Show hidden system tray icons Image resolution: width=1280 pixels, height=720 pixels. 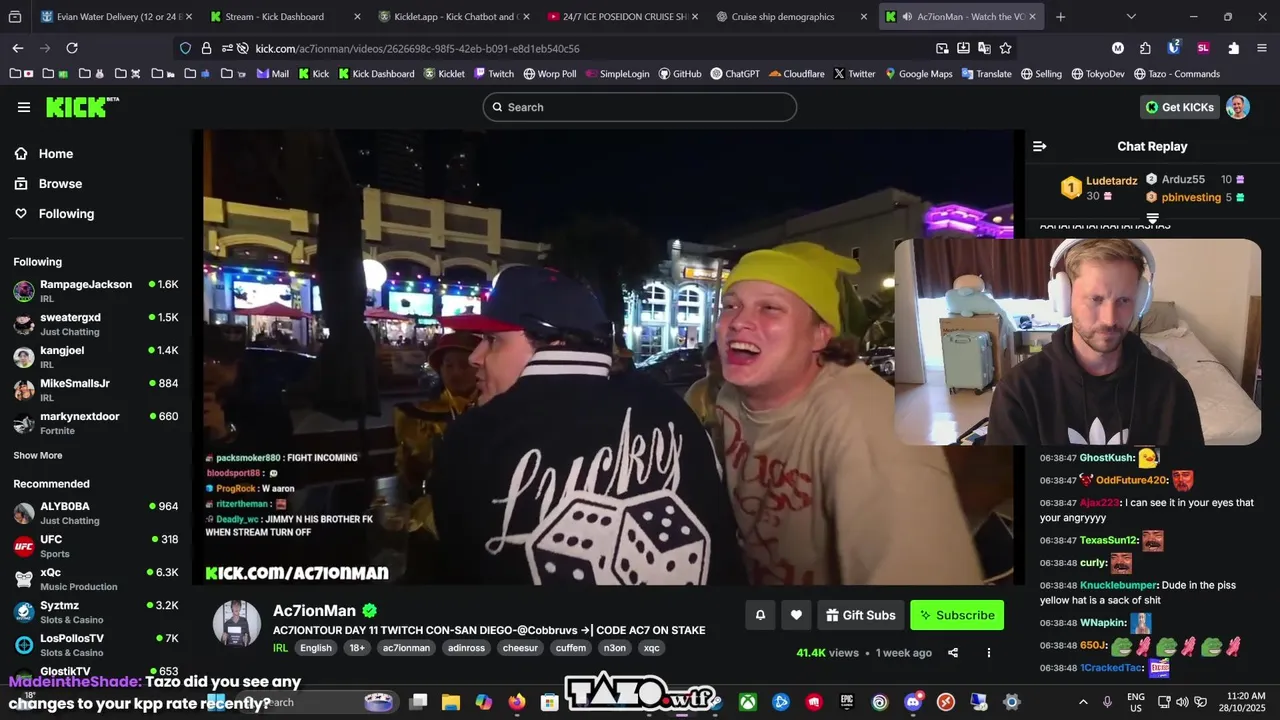tap(1083, 702)
